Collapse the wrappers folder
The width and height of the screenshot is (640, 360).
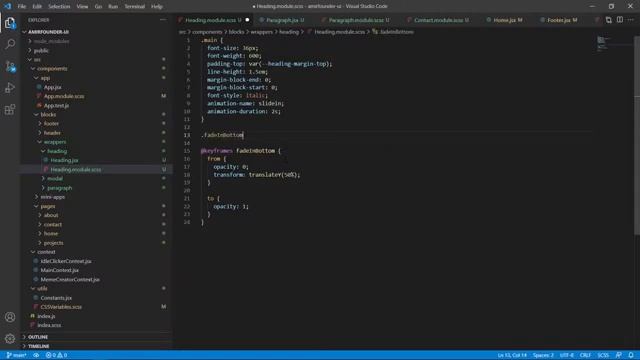tap(55, 142)
